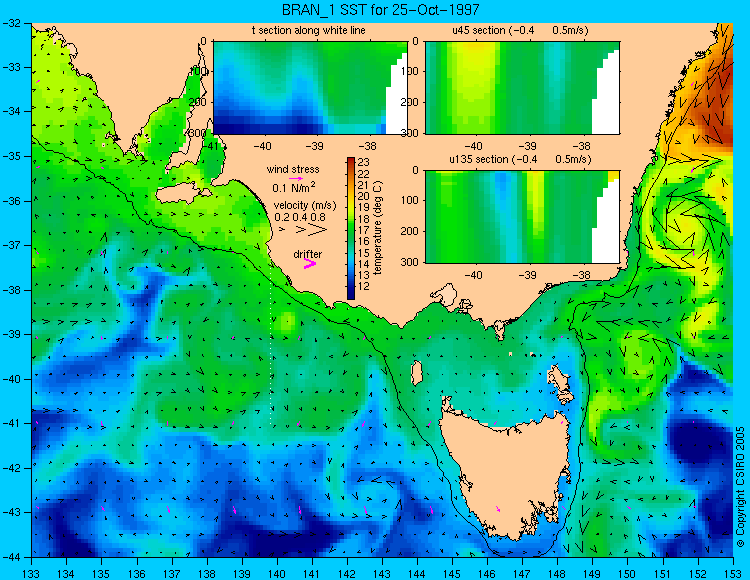Click the colorbar tick label "17"
This screenshot has height=580, width=750.
(x=363, y=230)
